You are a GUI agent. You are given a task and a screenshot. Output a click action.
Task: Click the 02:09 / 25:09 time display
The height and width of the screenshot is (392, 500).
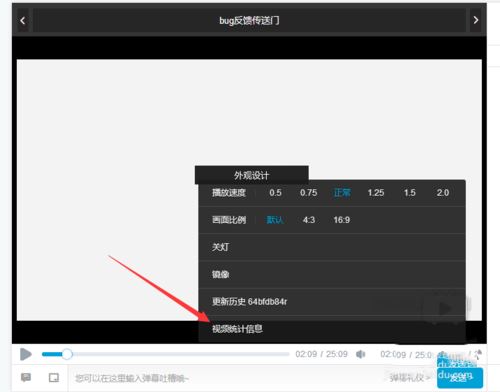click(321, 354)
